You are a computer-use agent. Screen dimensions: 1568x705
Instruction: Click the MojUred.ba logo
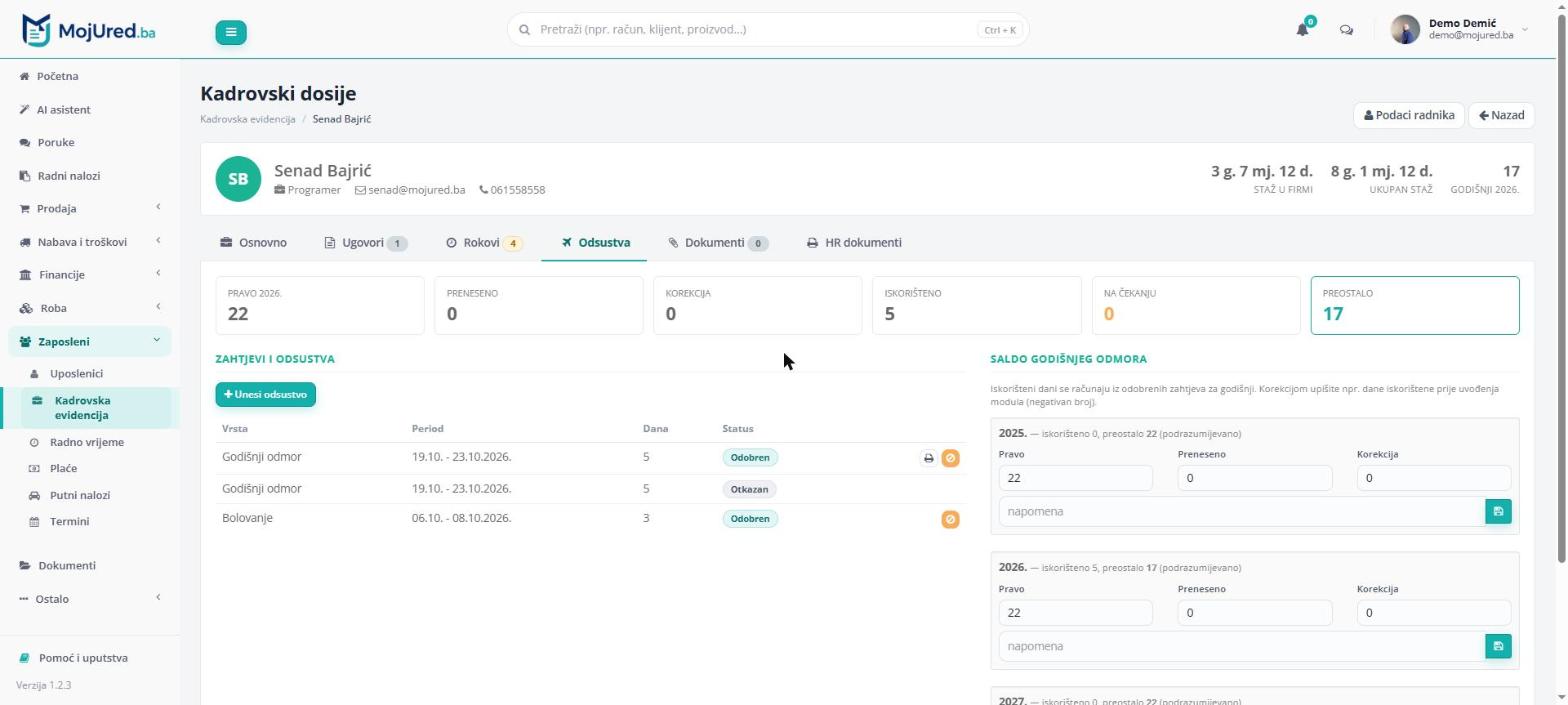[x=88, y=30]
